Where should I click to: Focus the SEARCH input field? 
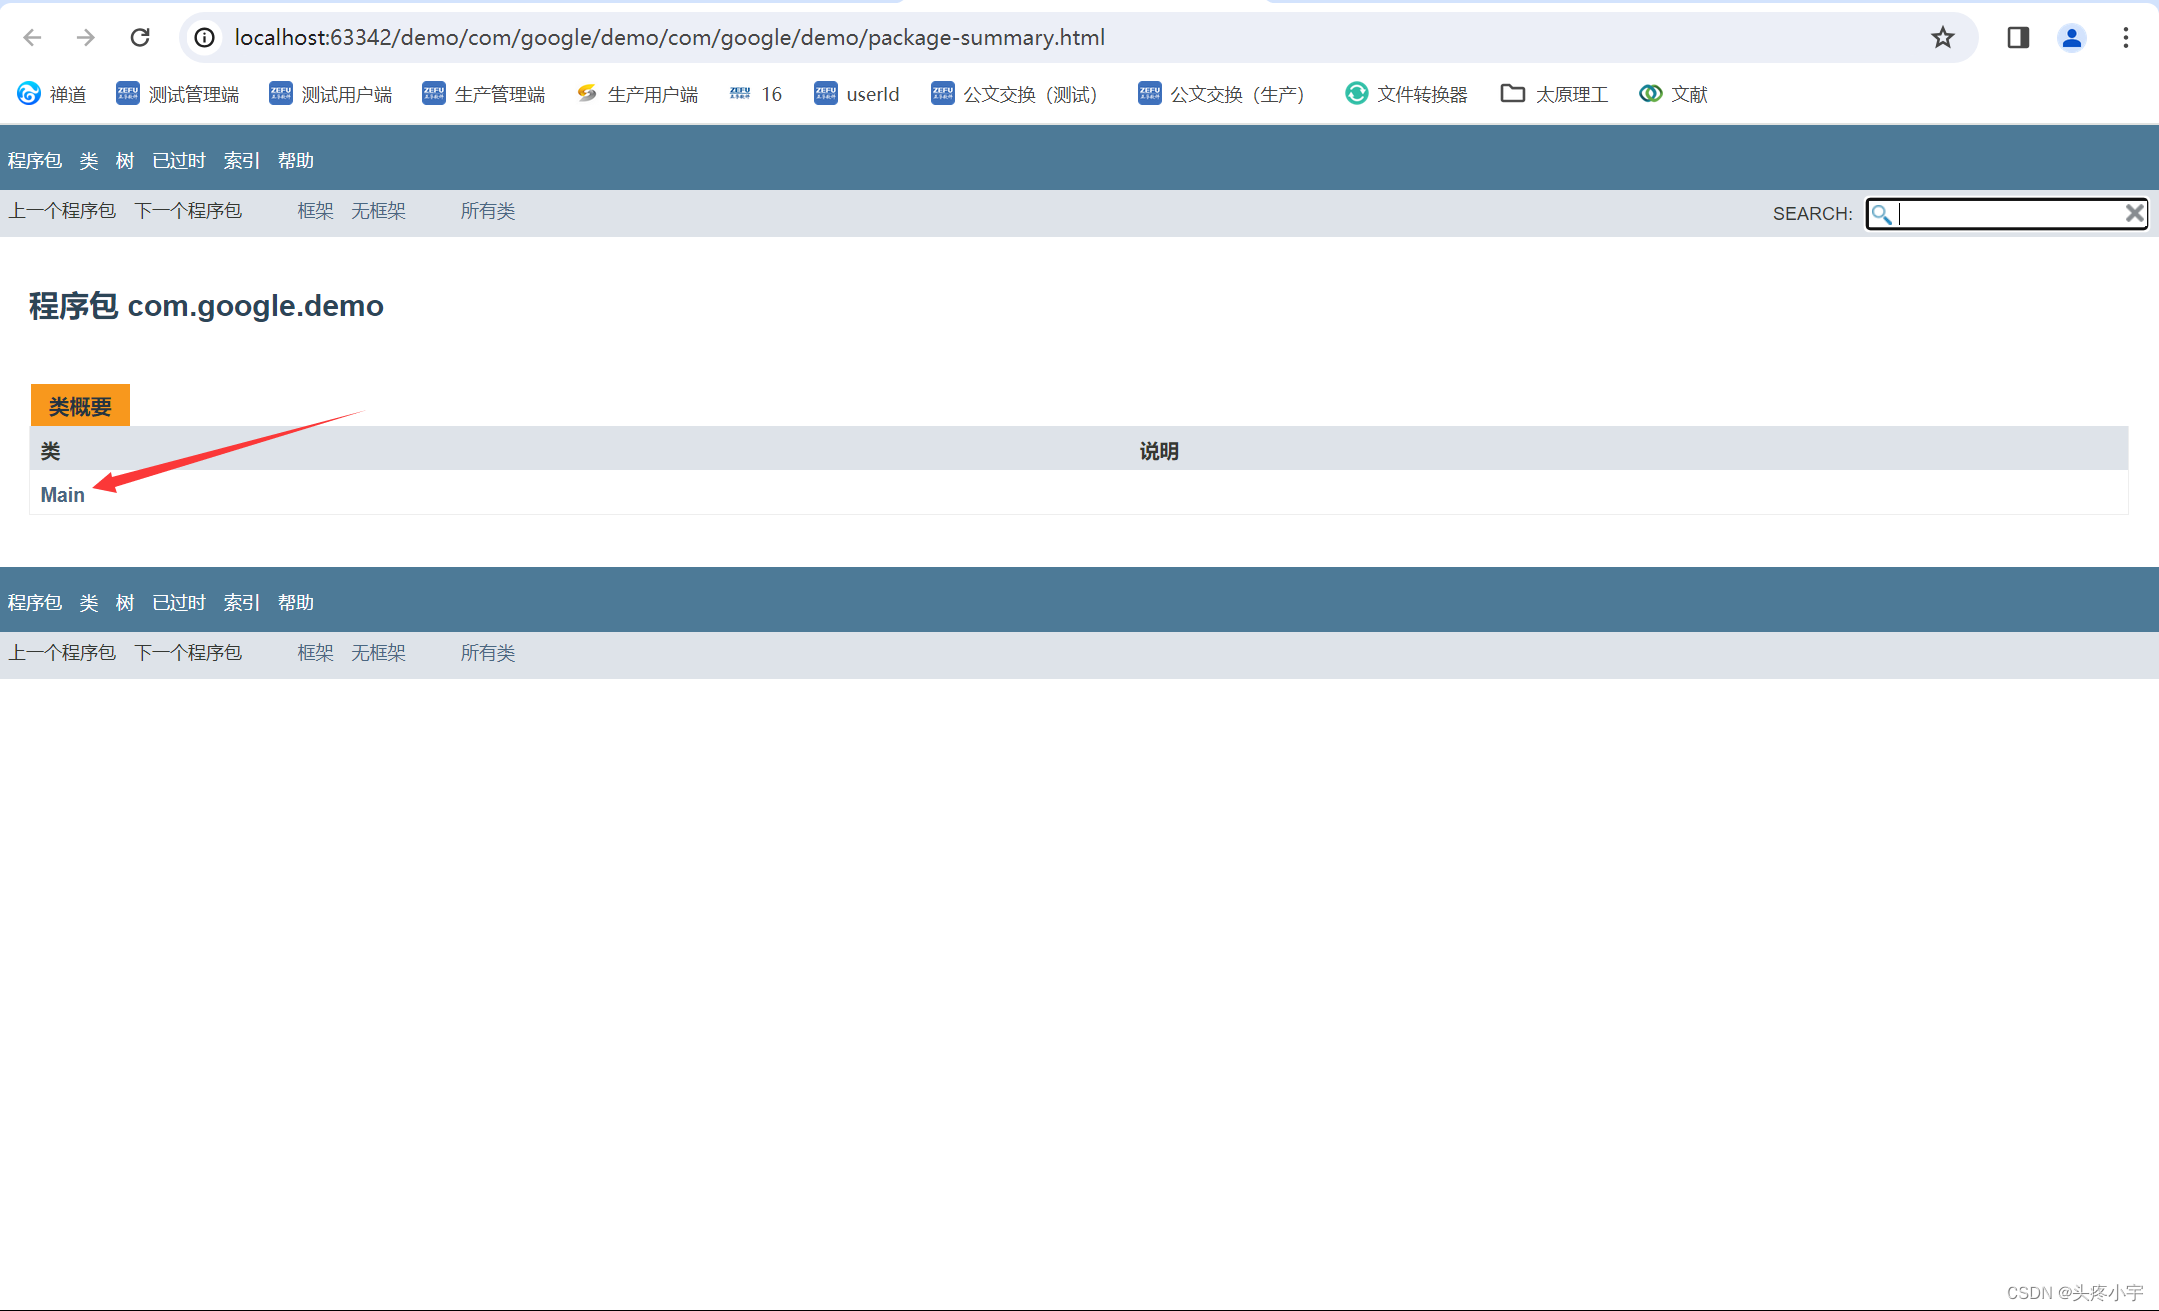click(2010, 214)
